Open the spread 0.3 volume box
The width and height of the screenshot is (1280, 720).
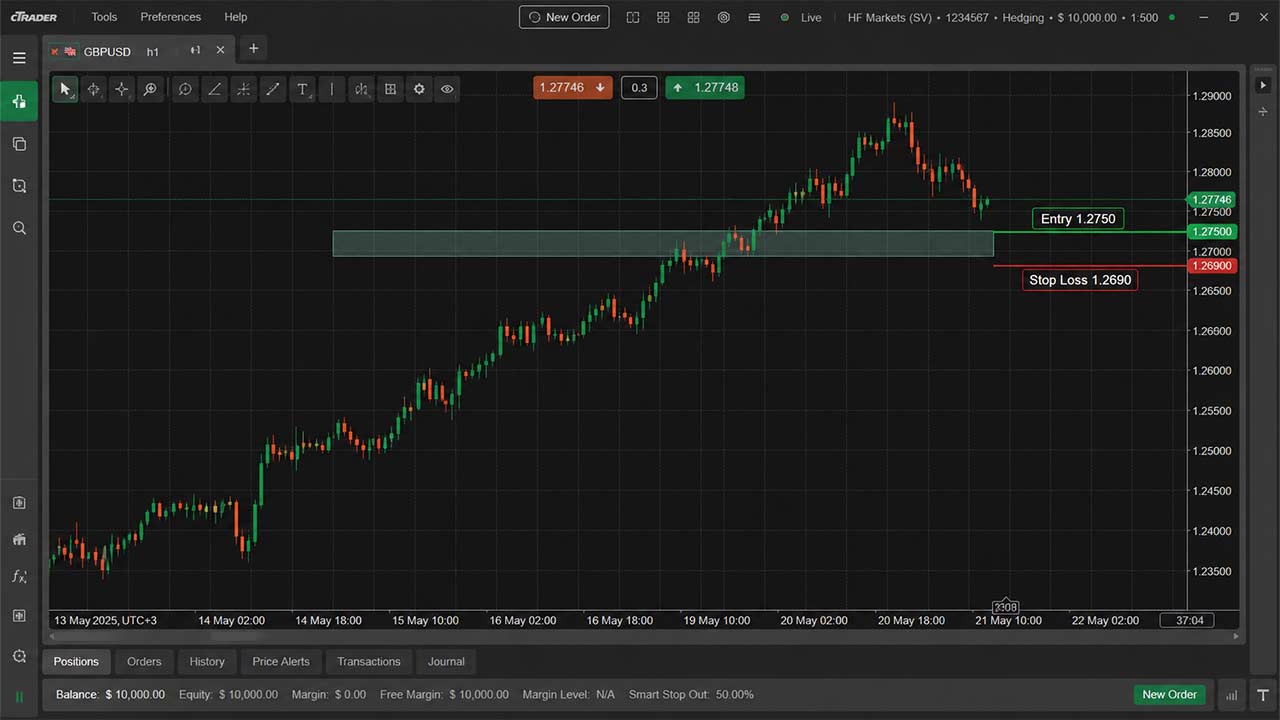coord(639,88)
